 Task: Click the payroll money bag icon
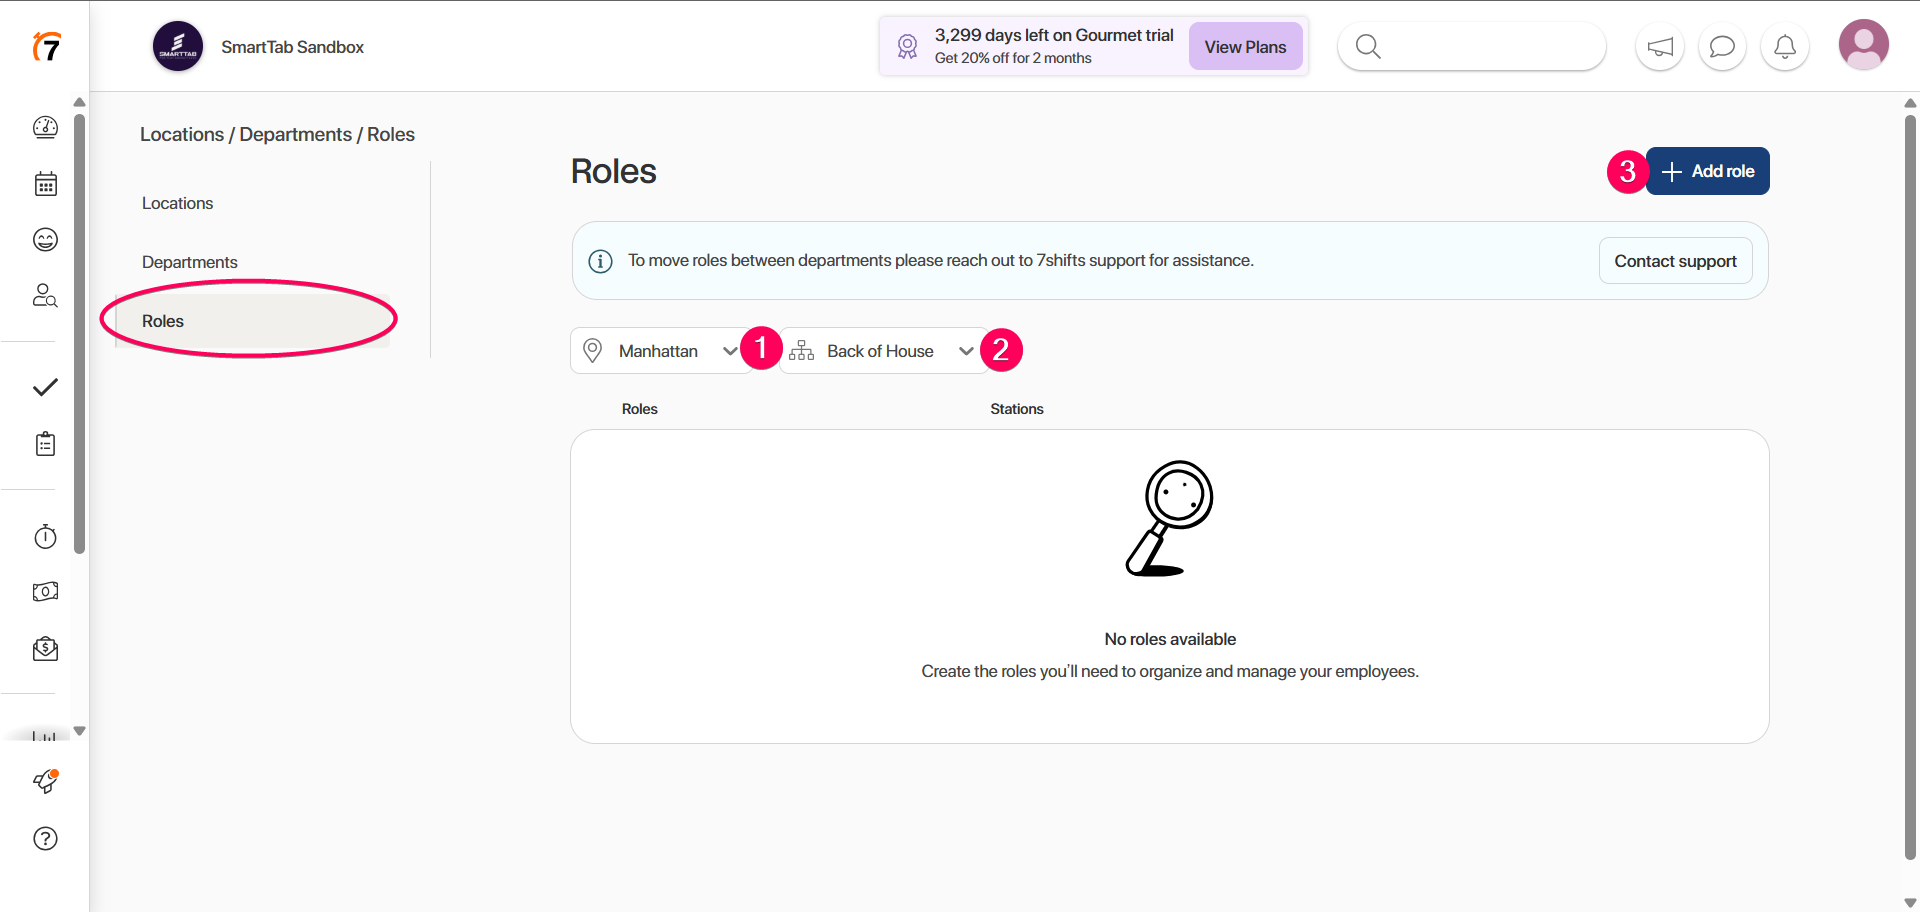coord(45,649)
